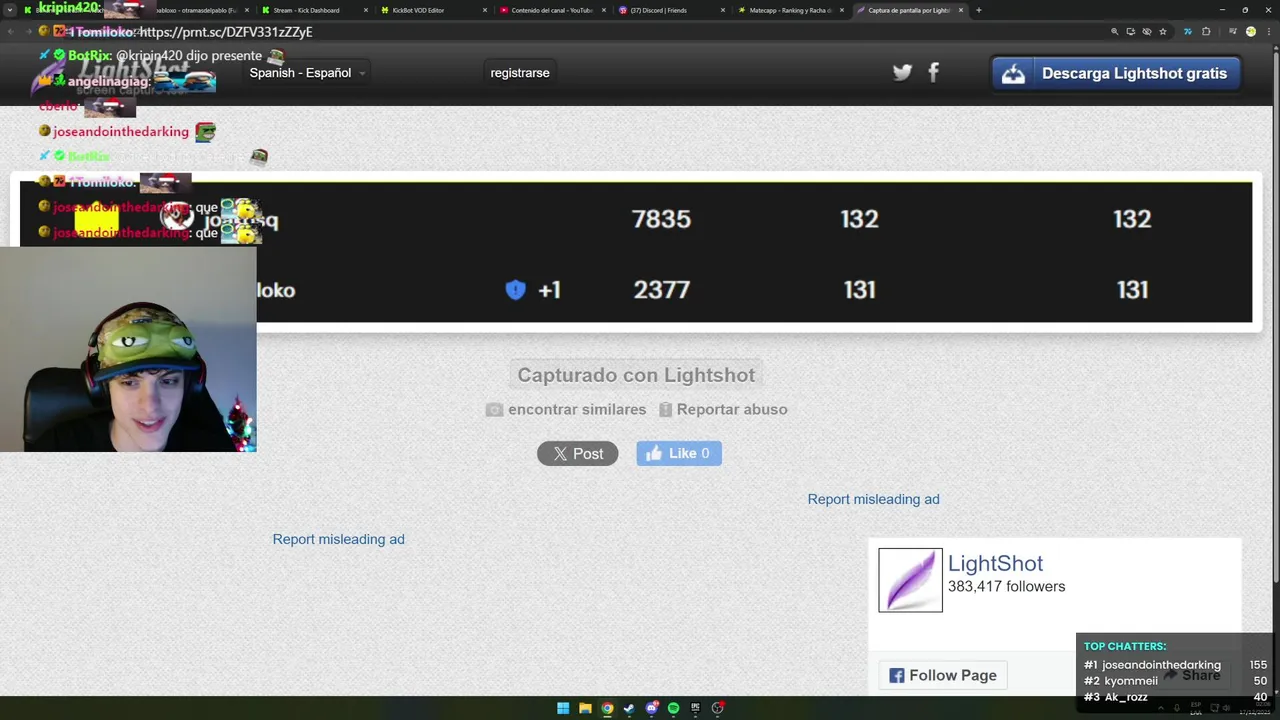Show hidden system tray icons
Image resolution: width=1280 pixels, height=720 pixels.
pyautogui.click(x=1161, y=708)
